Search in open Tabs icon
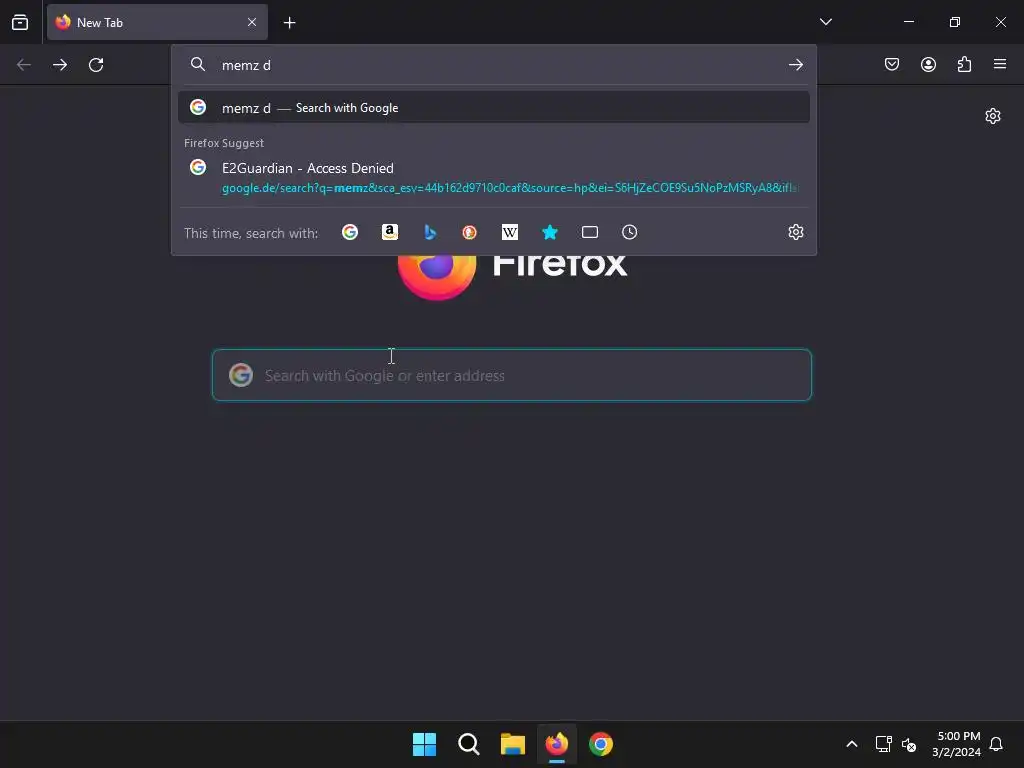 (590, 232)
